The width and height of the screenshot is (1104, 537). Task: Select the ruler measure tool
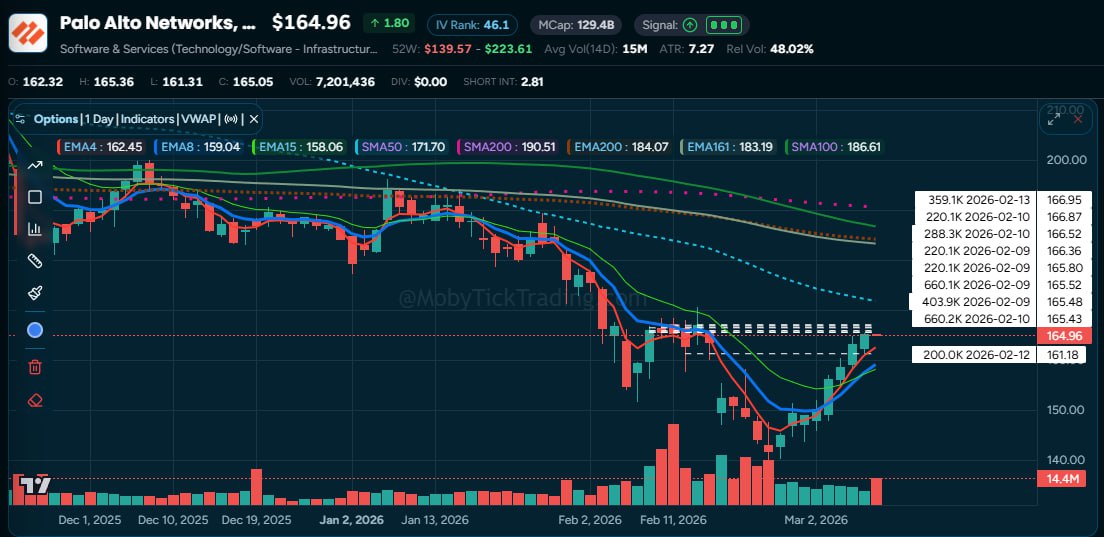[x=35, y=262]
